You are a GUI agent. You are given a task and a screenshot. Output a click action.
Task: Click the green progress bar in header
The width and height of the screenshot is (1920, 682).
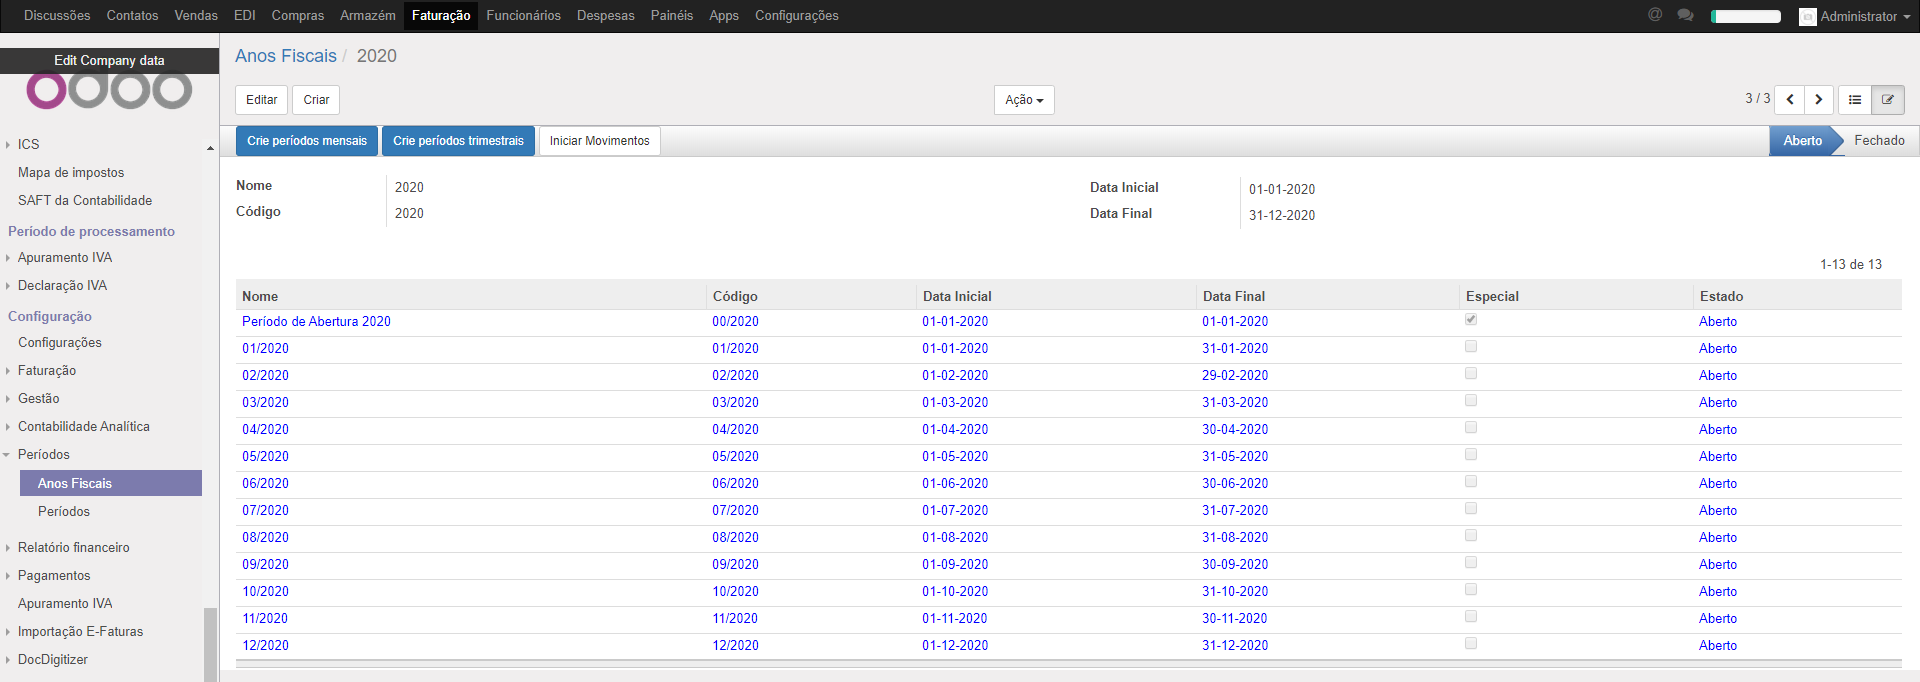1745,16
